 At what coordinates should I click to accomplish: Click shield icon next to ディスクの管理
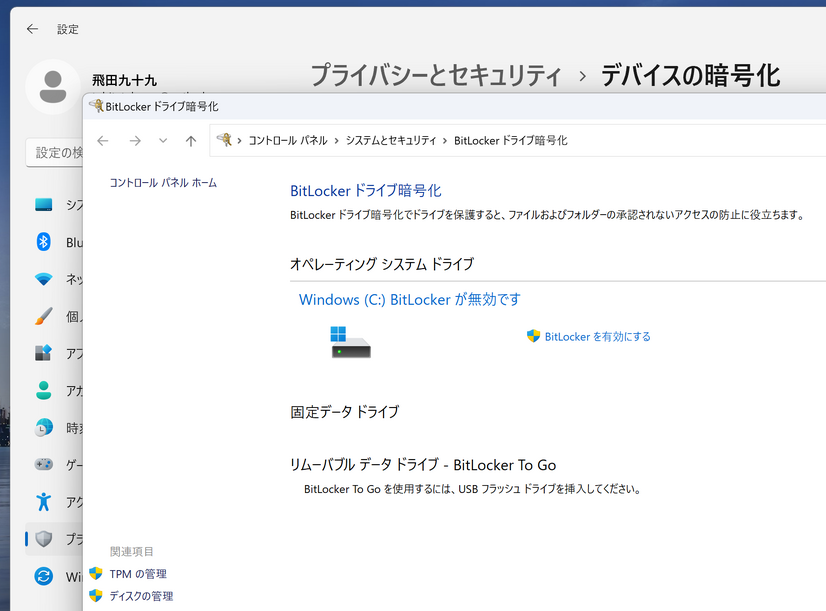coord(95,595)
